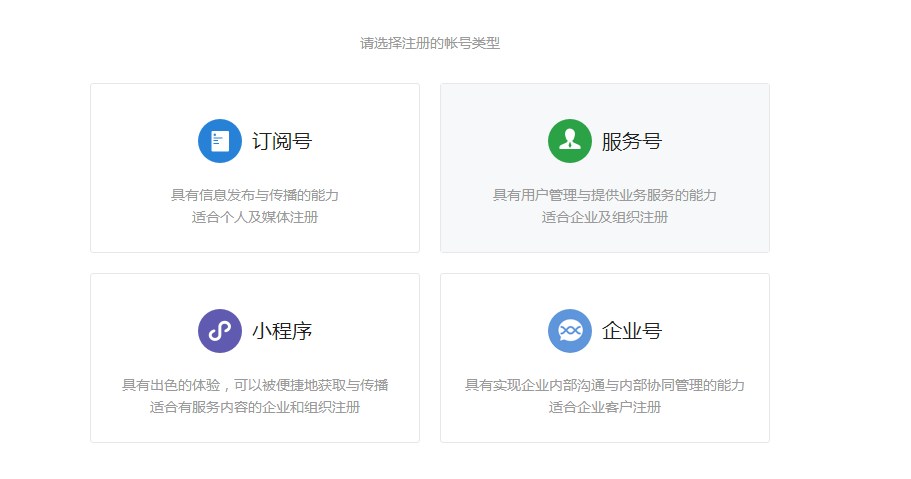Viewport: 911px width, 479px height.
Task: Select the 企业号 account type title
Action: pos(632,331)
